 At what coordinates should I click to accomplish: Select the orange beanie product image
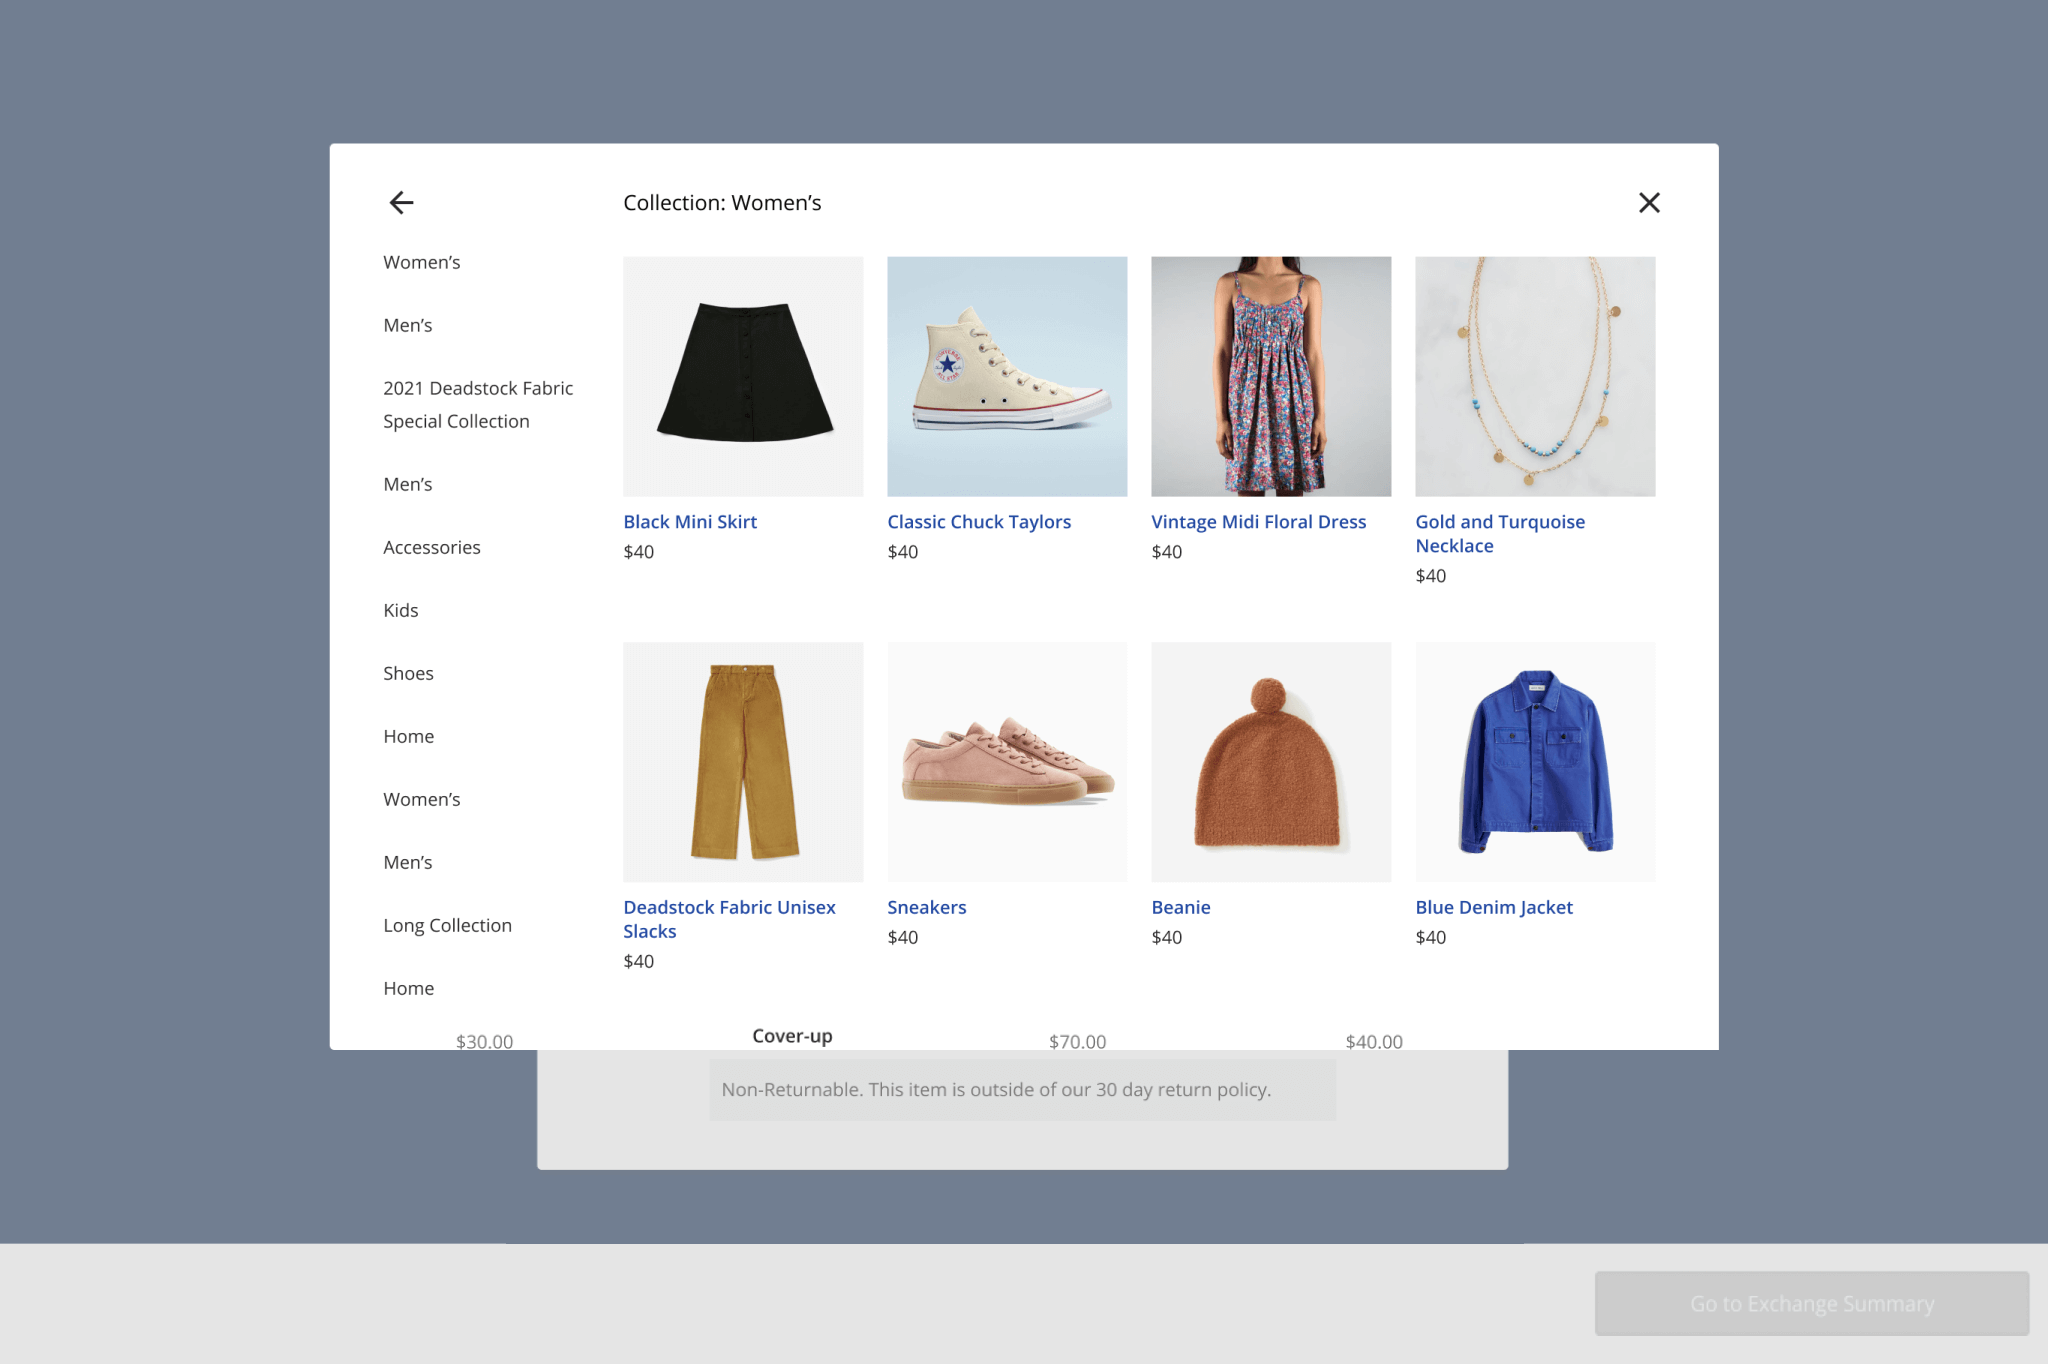point(1271,762)
